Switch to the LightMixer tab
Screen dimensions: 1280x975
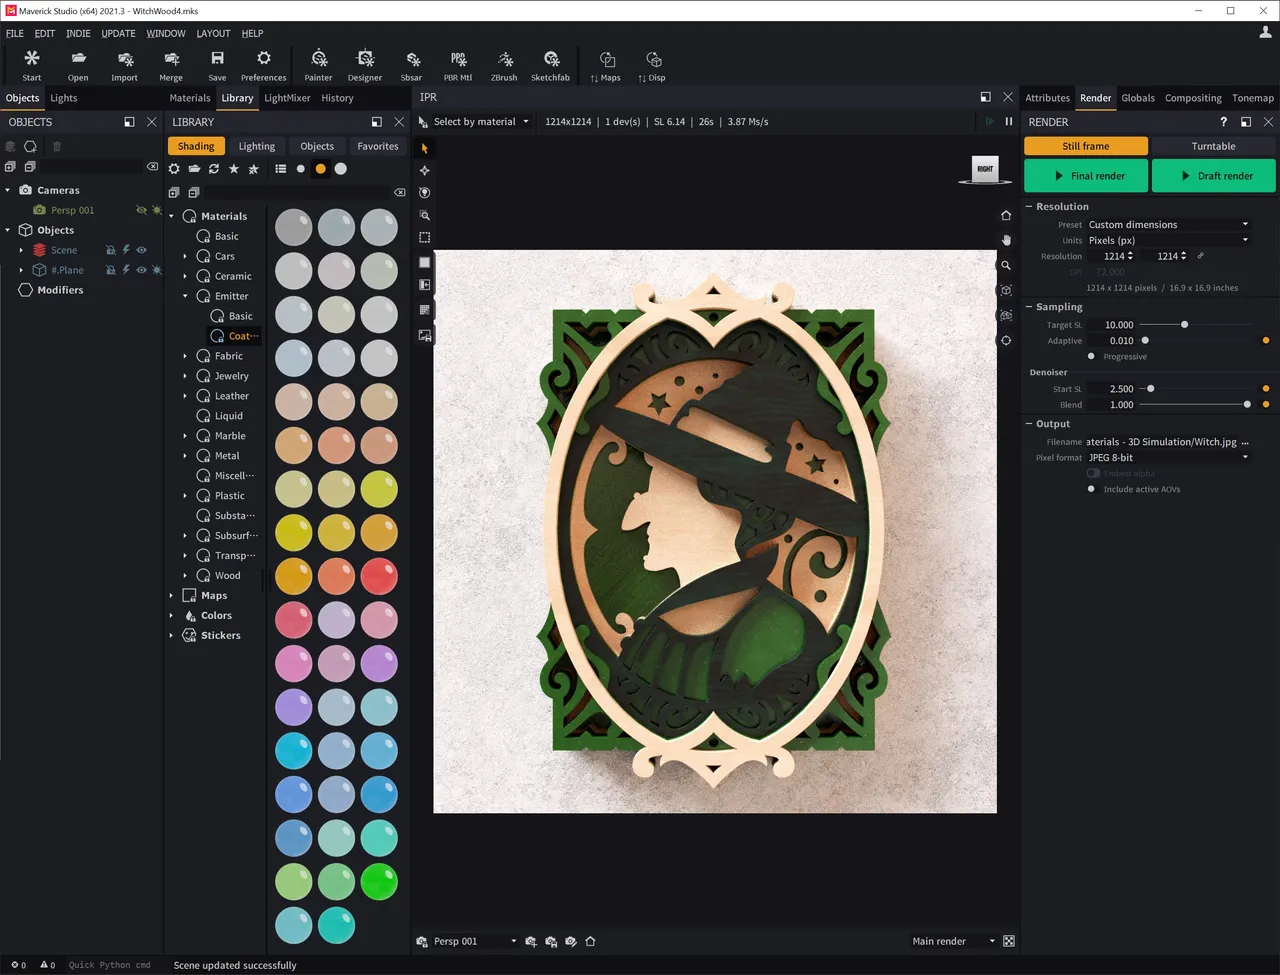click(287, 98)
